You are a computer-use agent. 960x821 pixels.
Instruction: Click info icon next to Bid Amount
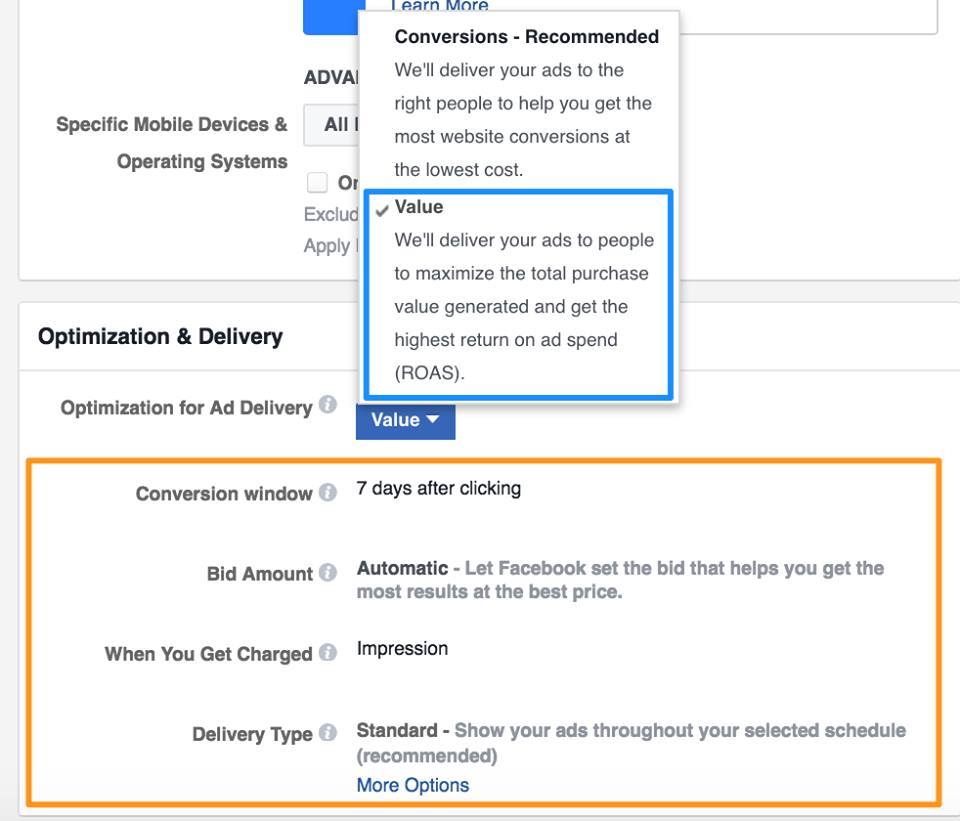coord(328,573)
